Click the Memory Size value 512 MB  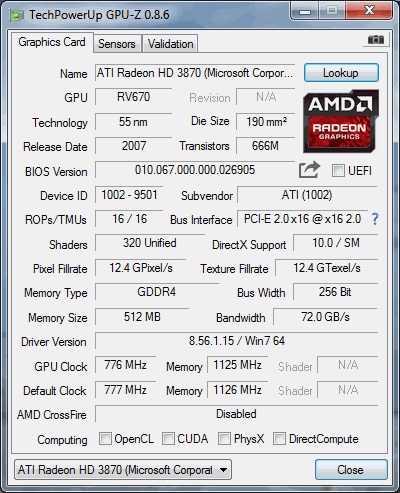click(x=142, y=317)
